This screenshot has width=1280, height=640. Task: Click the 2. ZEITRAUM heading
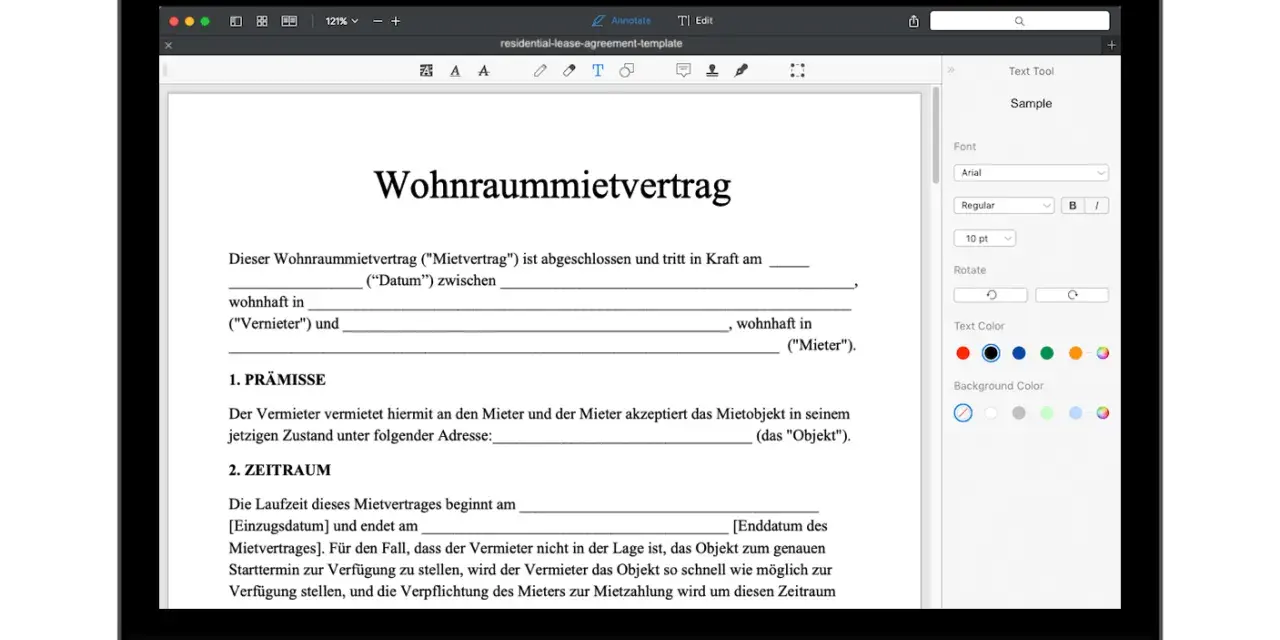click(x=280, y=470)
